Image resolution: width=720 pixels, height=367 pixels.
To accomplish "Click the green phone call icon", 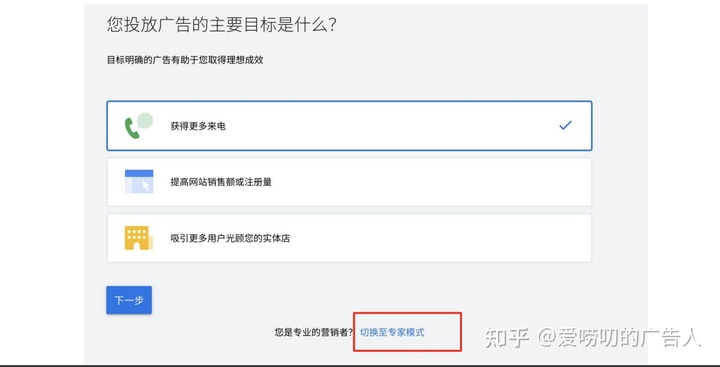I will (x=131, y=128).
